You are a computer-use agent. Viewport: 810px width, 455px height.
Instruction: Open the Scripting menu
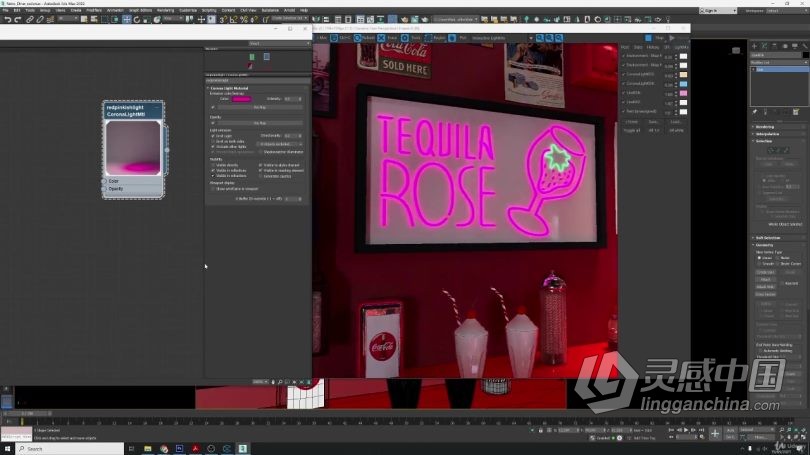click(x=209, y=10)
